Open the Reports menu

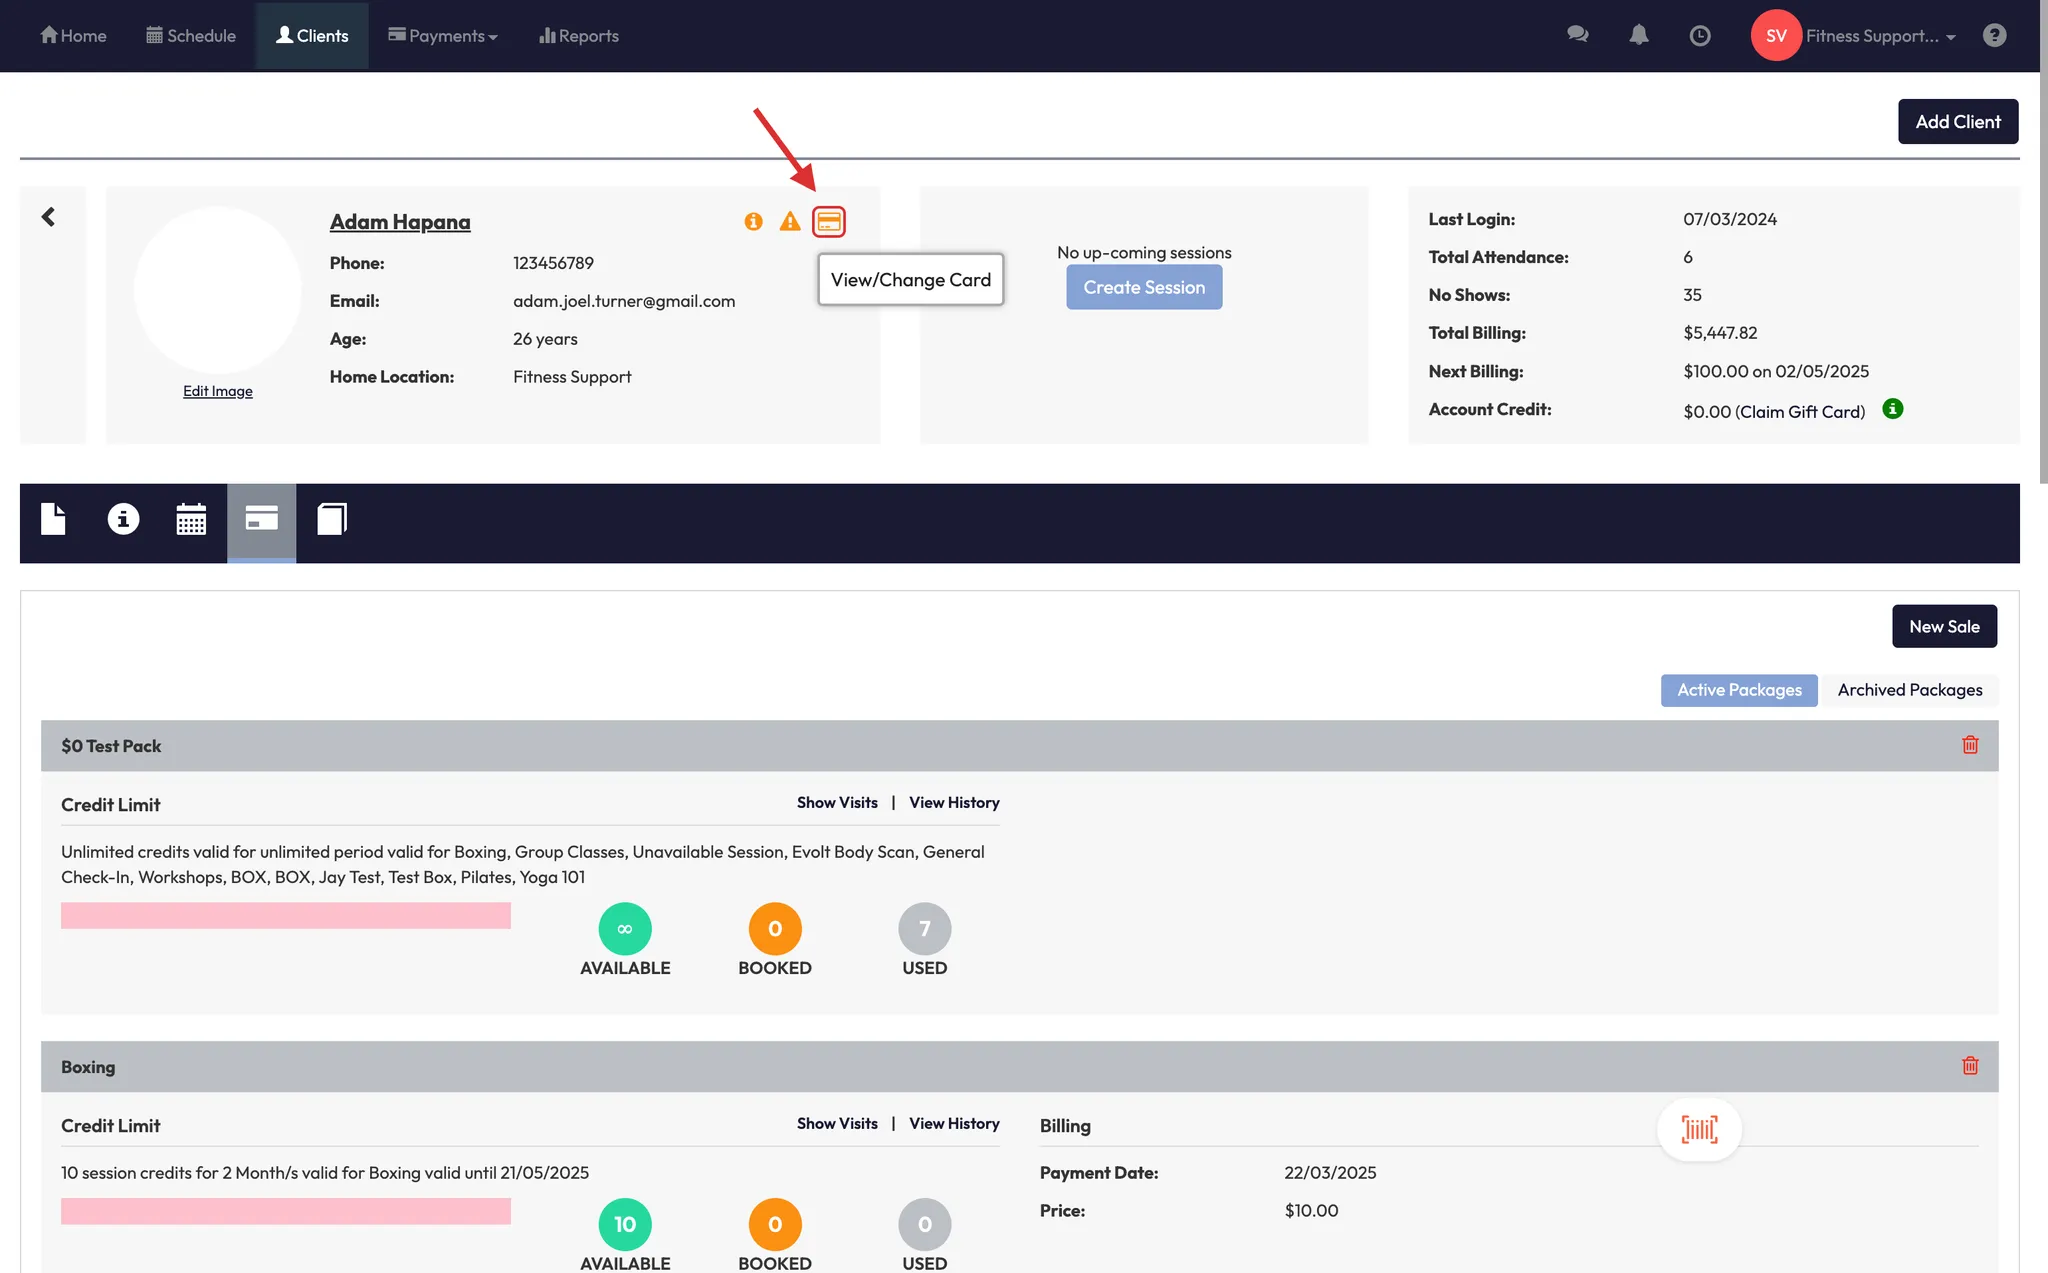[579, 36]
